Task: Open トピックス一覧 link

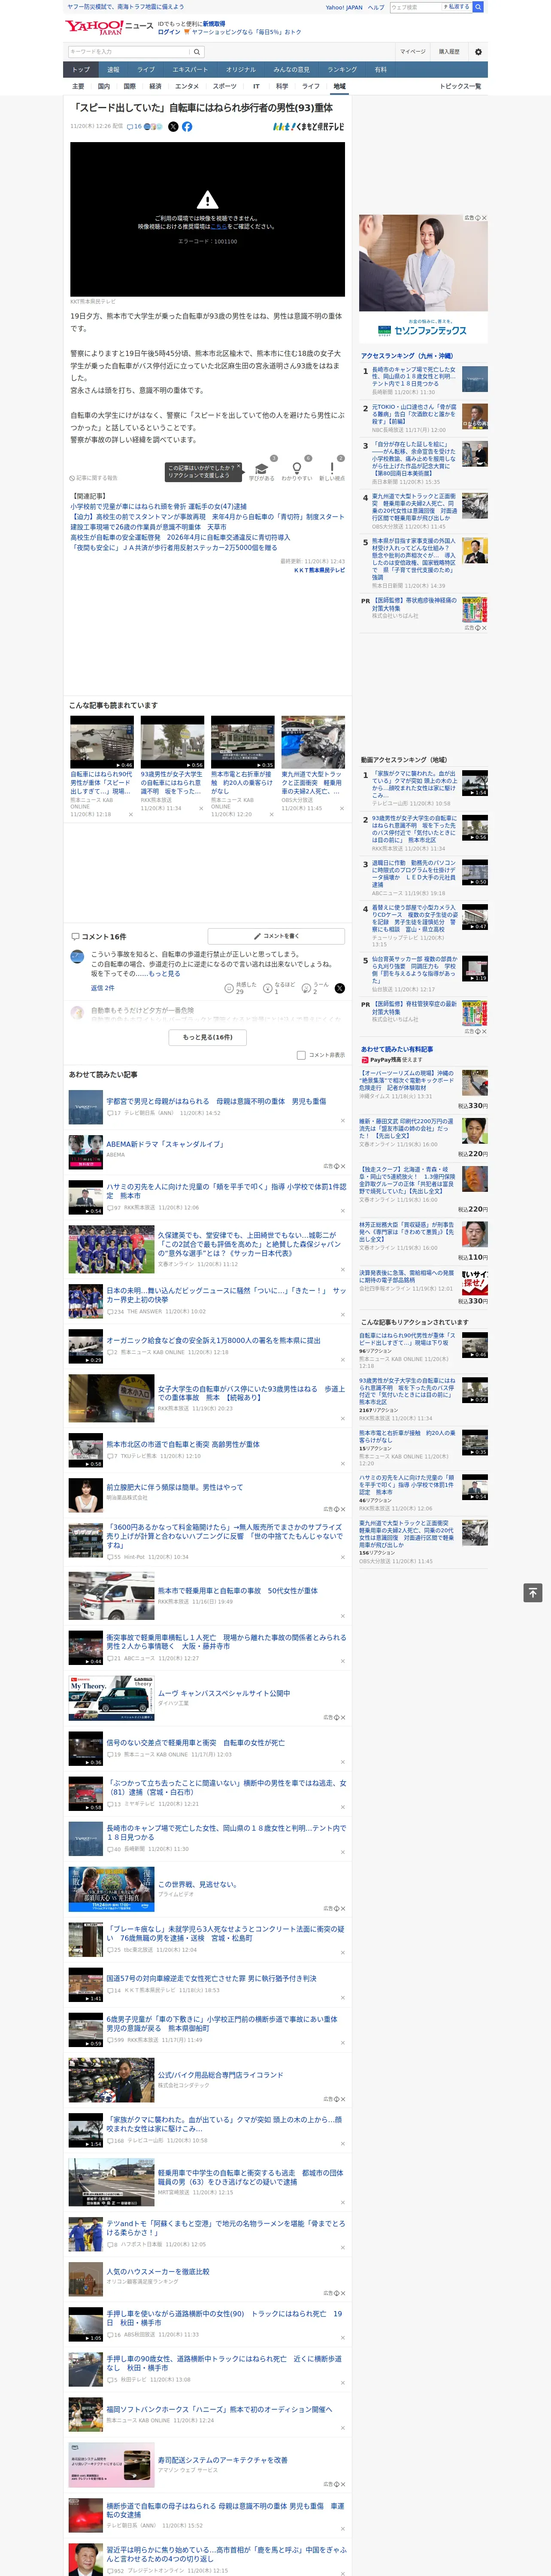Action: 460,86
